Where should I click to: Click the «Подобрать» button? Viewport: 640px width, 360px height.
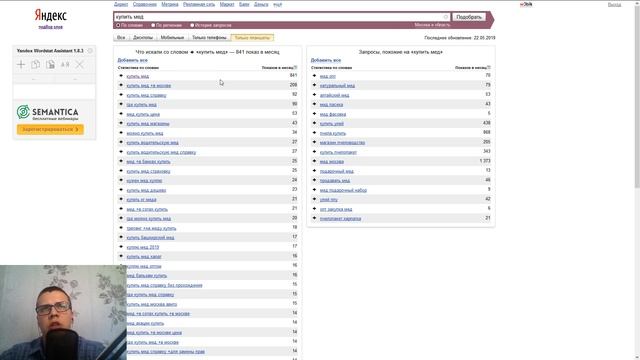[x=469, y=17]
